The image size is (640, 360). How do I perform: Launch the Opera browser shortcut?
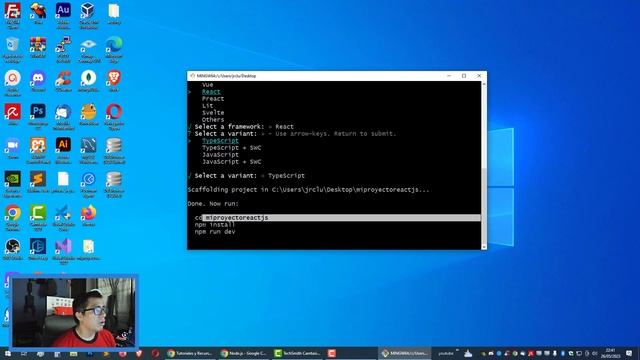114,111
